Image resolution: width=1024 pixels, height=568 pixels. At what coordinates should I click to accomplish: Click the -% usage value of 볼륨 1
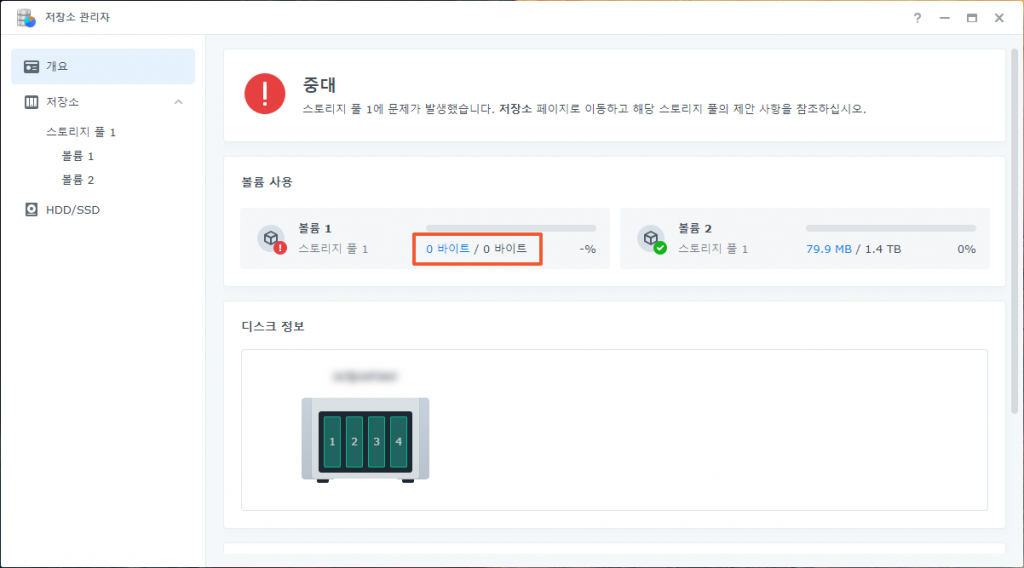point(588,249)
